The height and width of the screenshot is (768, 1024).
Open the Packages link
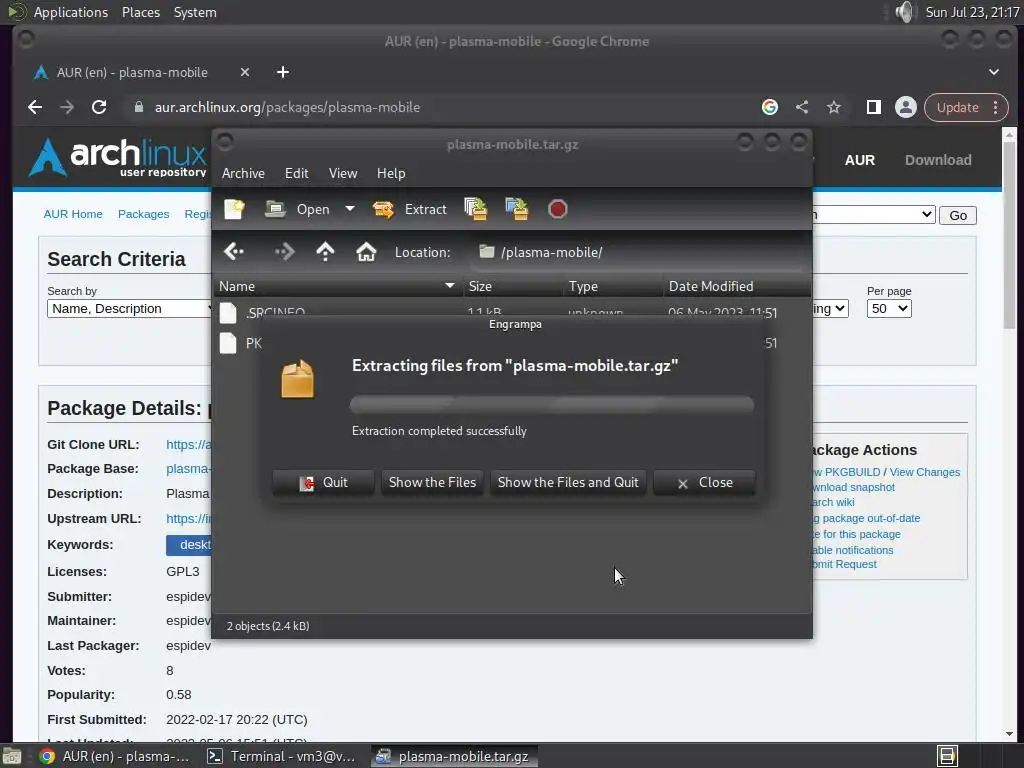click(144, 214)
